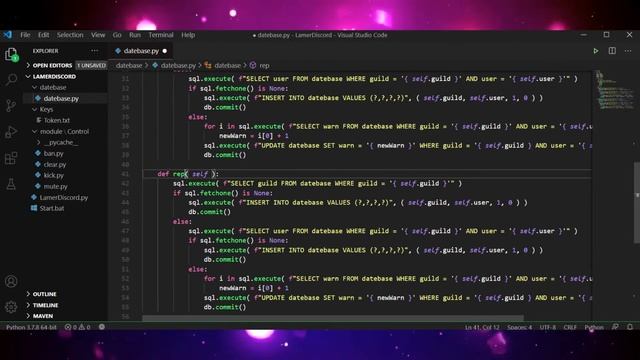Select language mode Python in status bar
The height and width of the screenshot is (360, 640).
tap(594, 327)
